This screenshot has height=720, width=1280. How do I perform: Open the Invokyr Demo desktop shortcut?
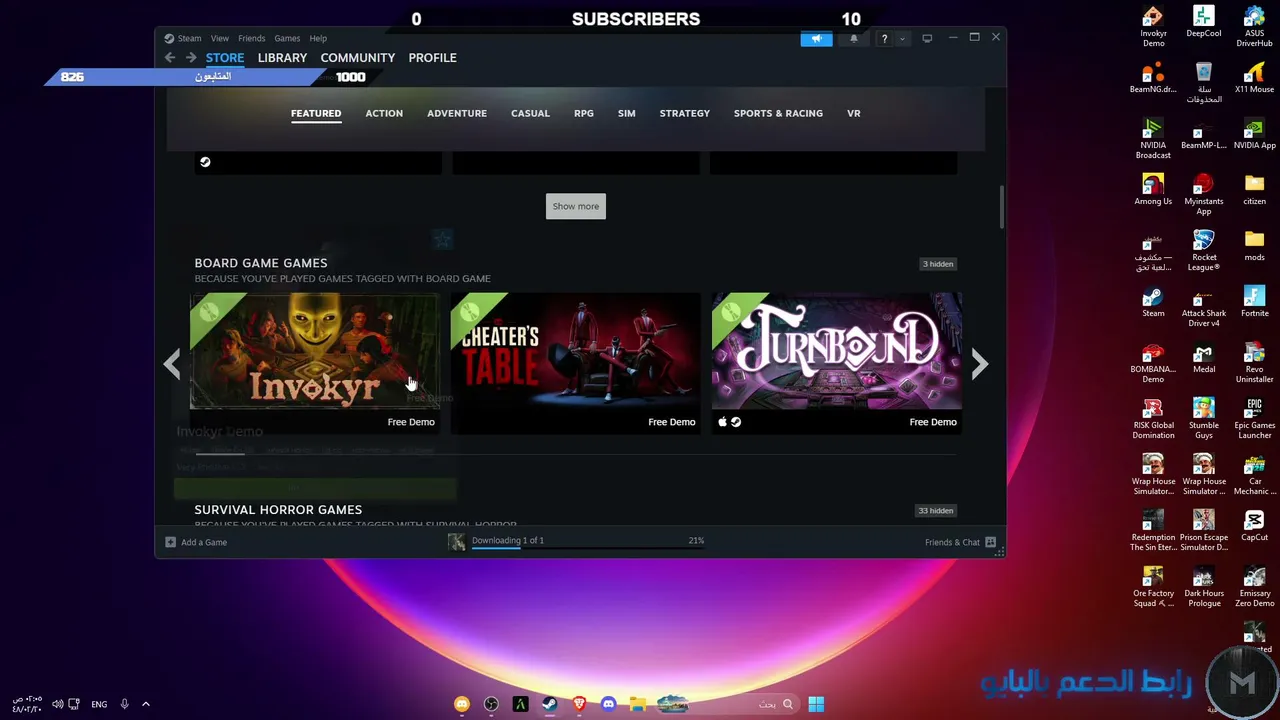[1153, 25]
